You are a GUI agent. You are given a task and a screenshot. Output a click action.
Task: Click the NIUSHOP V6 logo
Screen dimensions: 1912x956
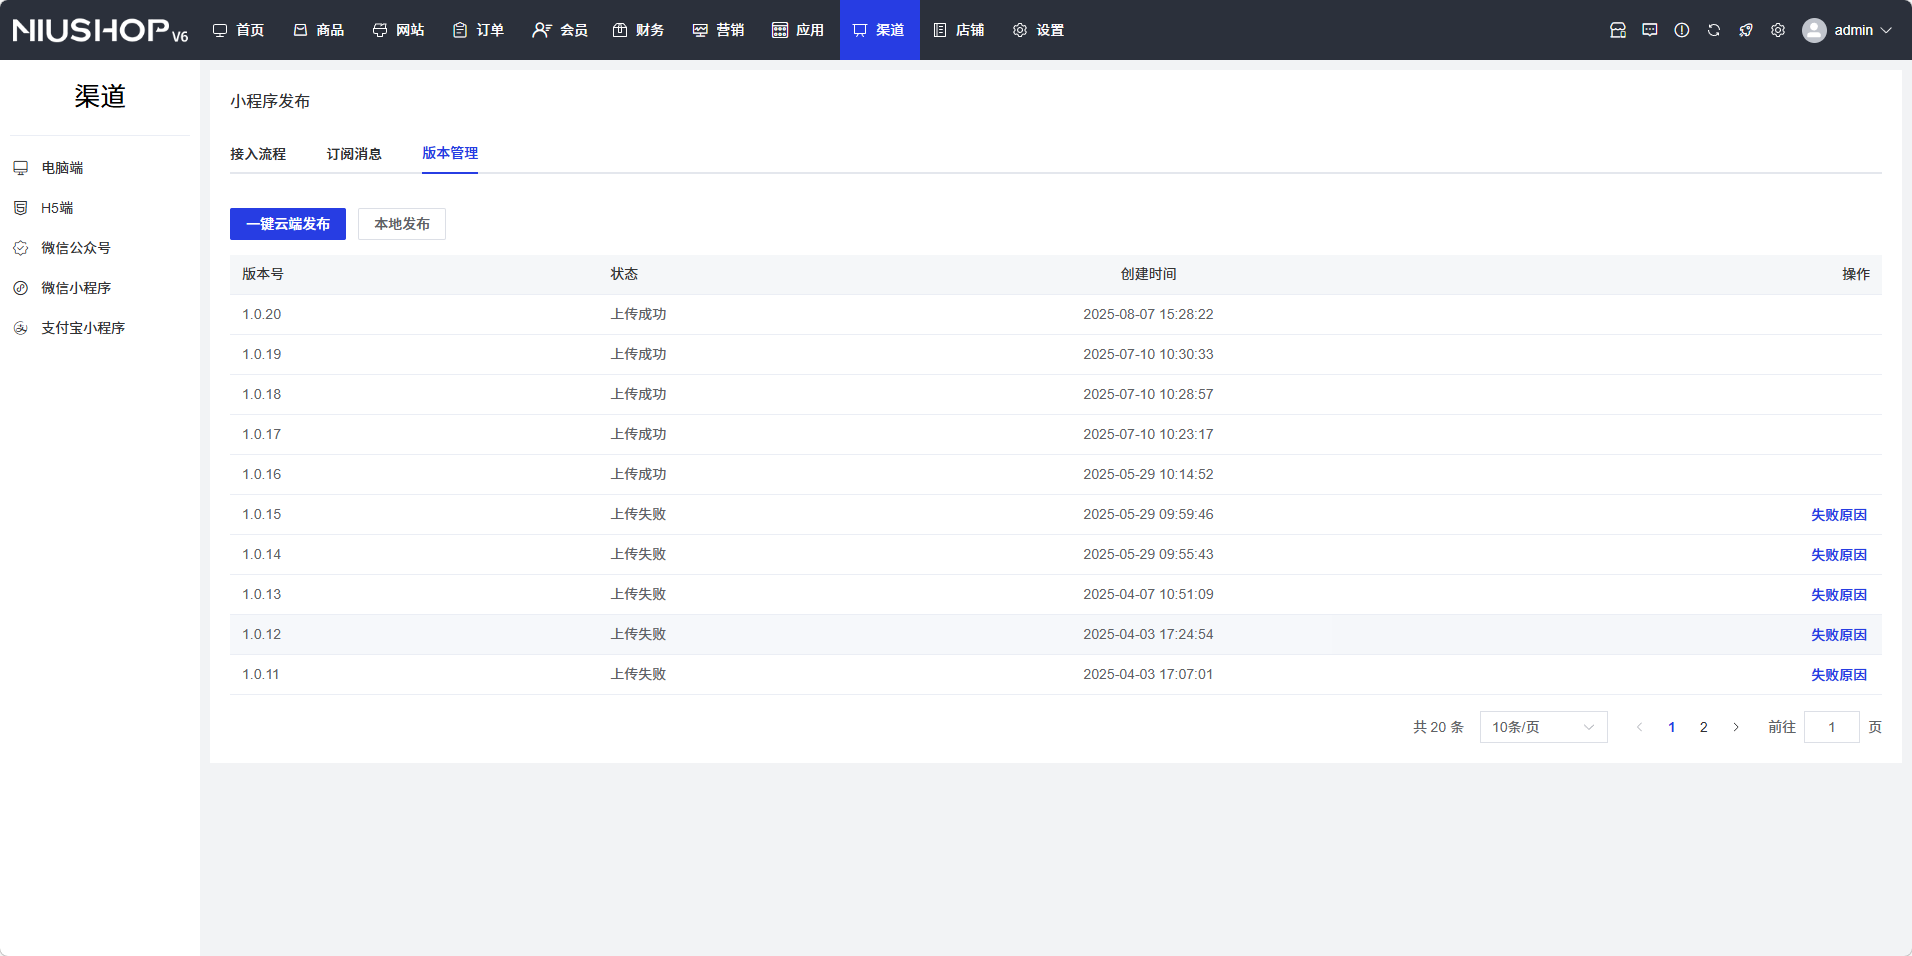(100, 30)
